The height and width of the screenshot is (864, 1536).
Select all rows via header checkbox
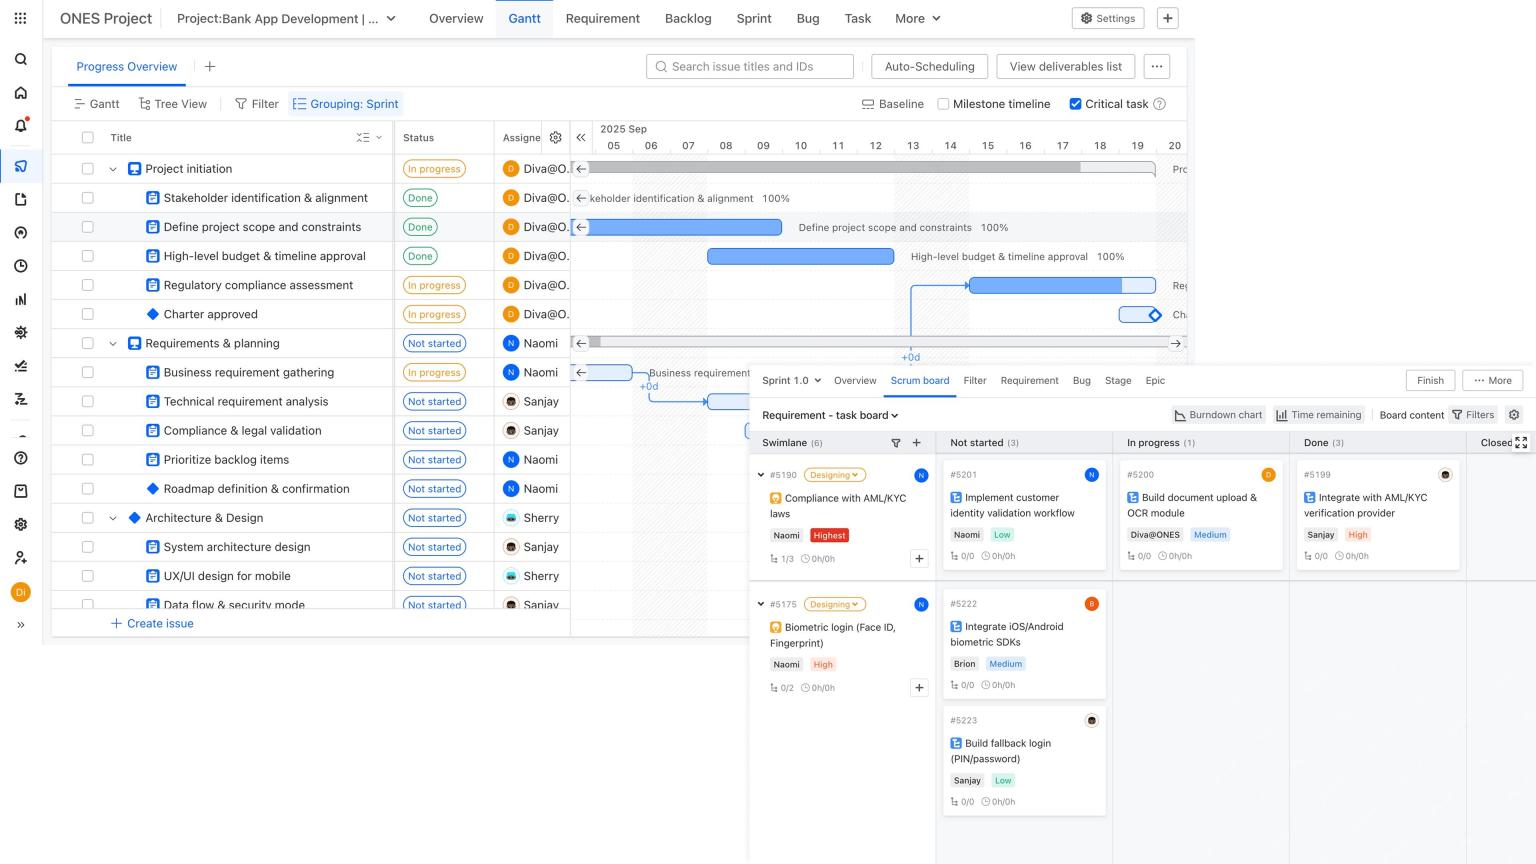[87, 138]
